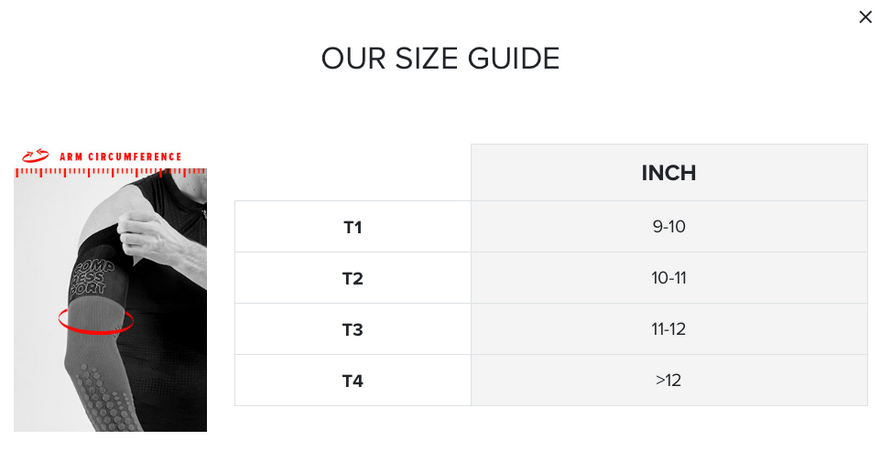Viewport: 880px width, 451px height.
Task: Select the T3 size row label
Action: [x=352, y=329]
